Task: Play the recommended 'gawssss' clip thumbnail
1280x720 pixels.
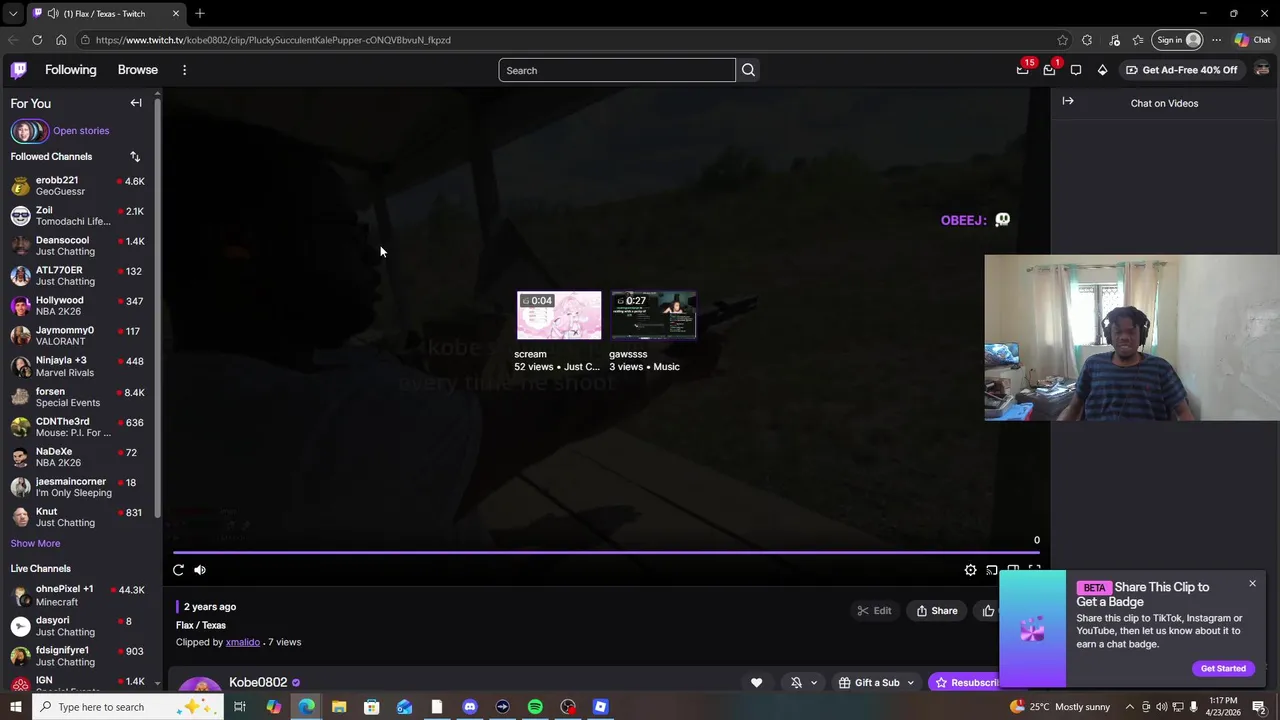Action: tap(653, 316)
